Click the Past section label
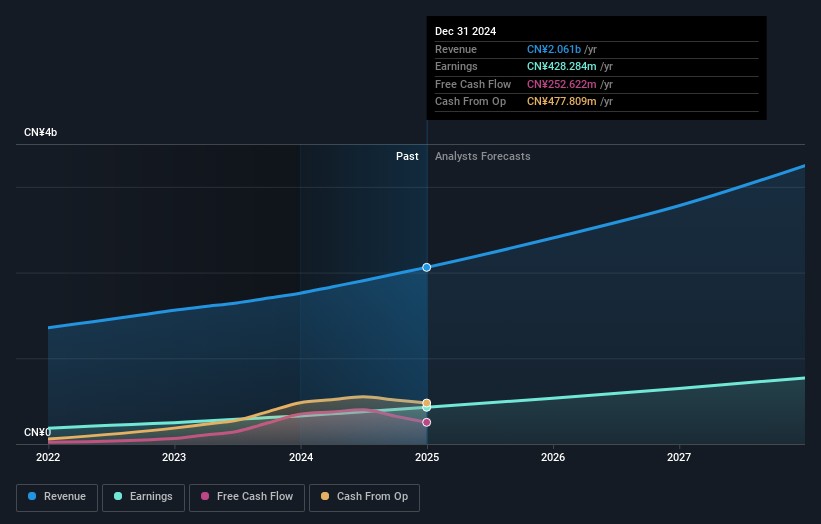The width and height of the screenshot is (821, 524). (407, 156)
